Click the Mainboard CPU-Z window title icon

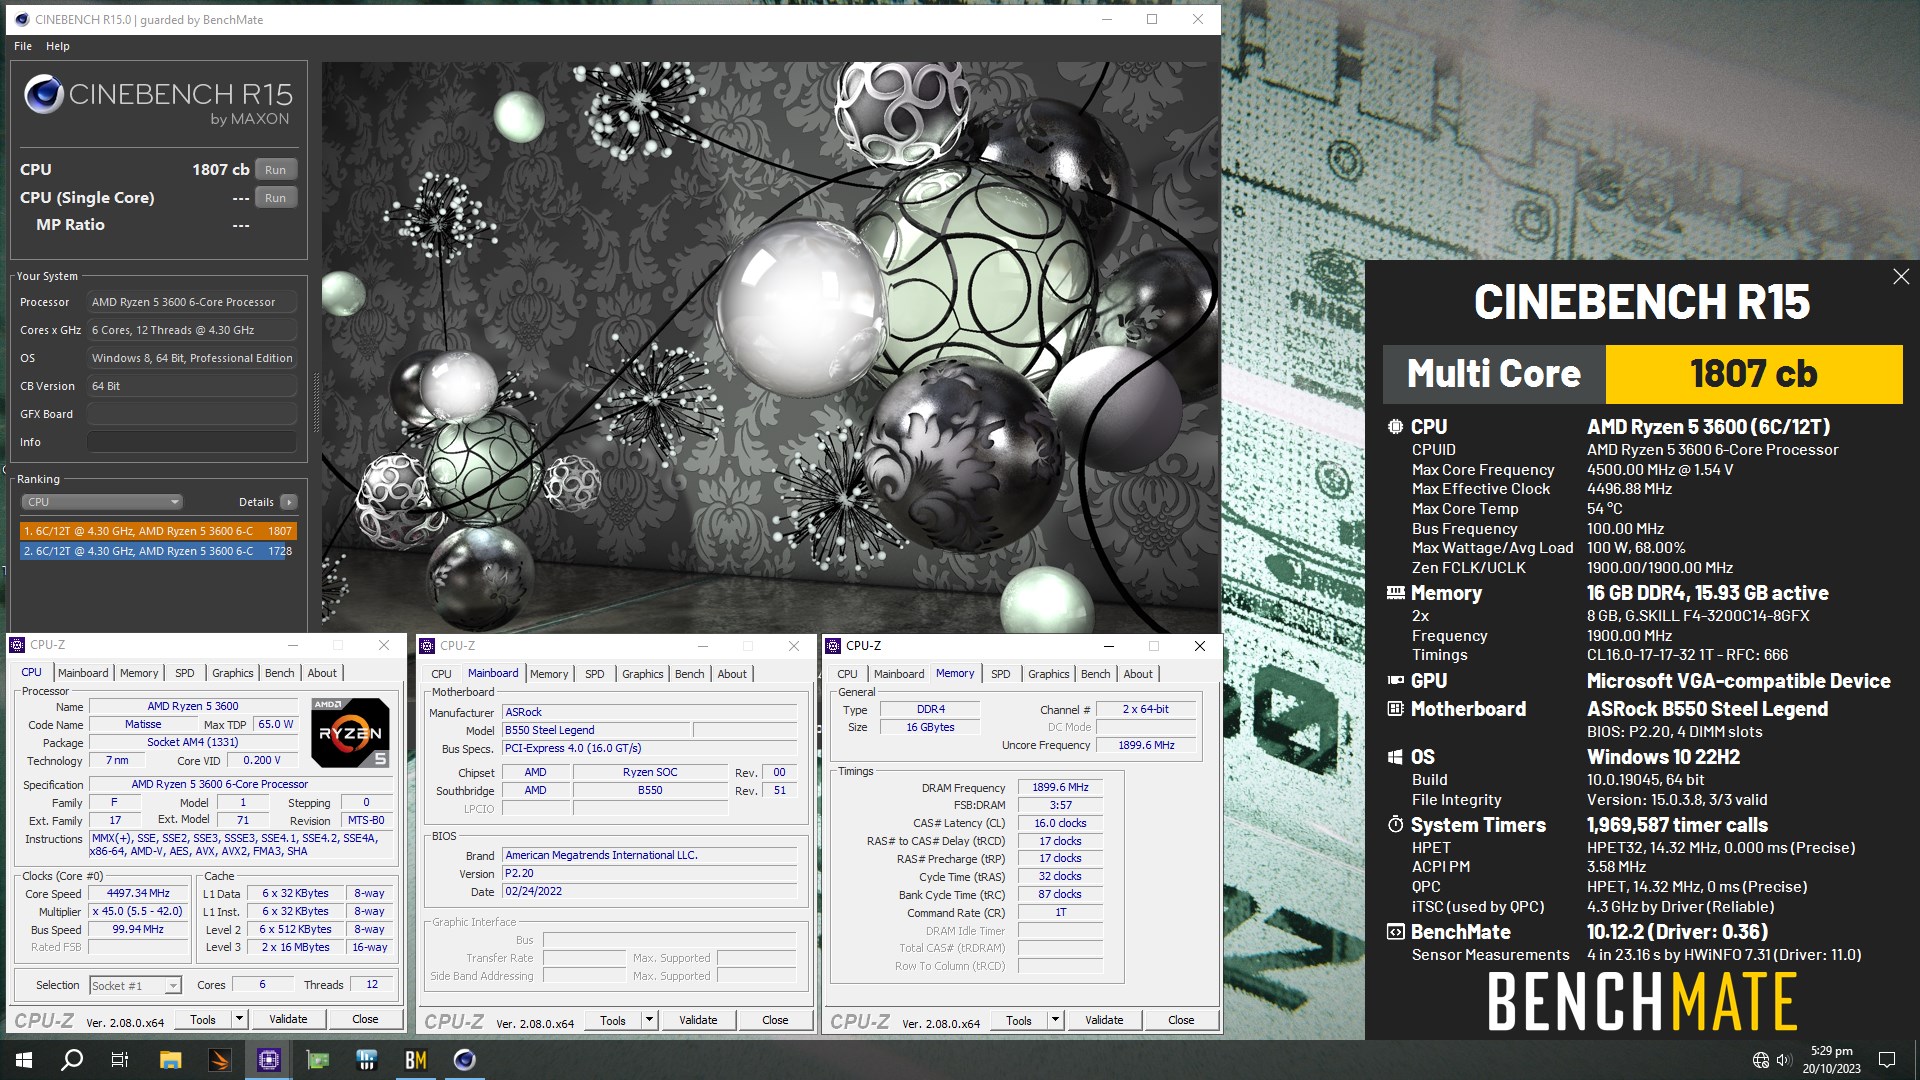(427, 646)
